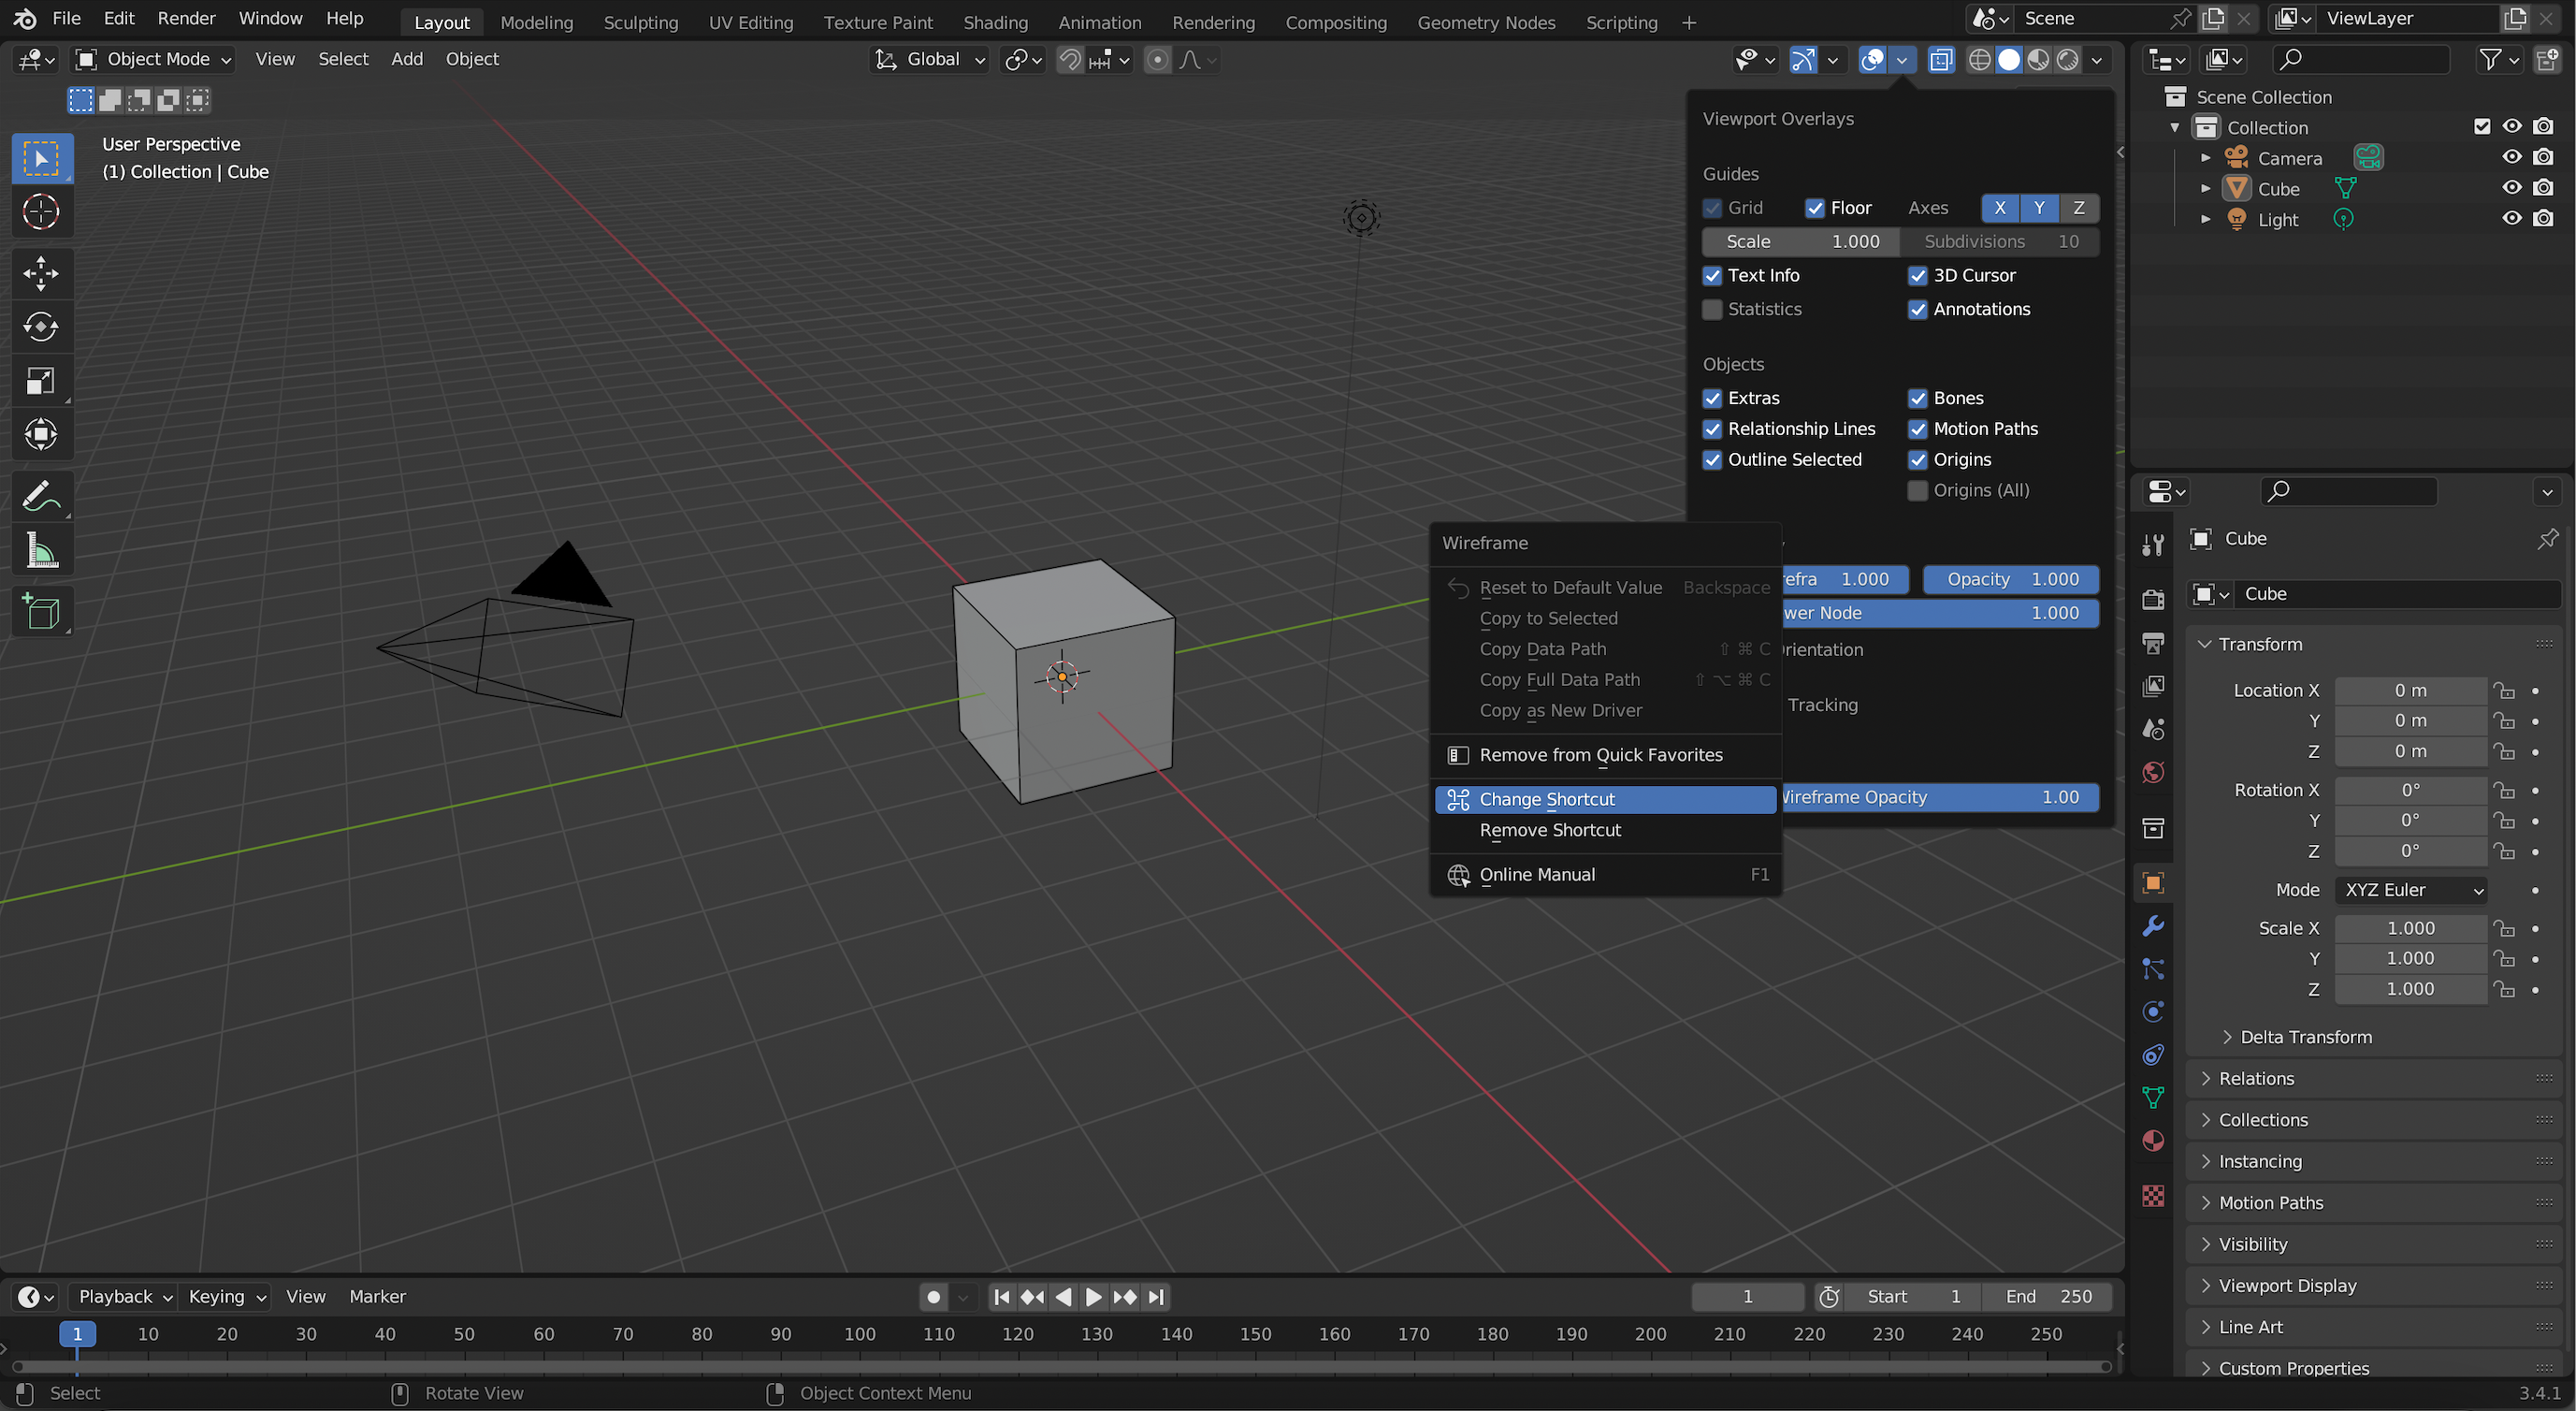Open the Object Mode dropdown
The height and width of the screenshot is (1411, 2576).
pos(155,60)
